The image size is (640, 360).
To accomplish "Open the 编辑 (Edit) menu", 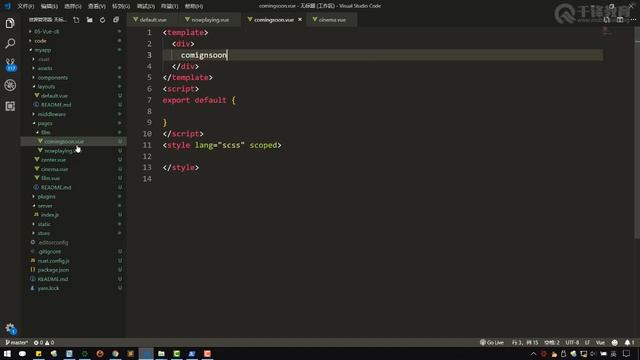I will tap(49, 6).
